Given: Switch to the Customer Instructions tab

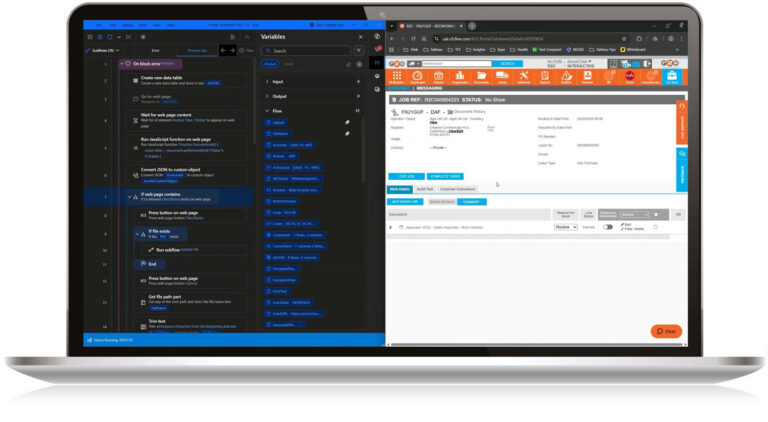Looking at the screenshot, I should [458, 188].
